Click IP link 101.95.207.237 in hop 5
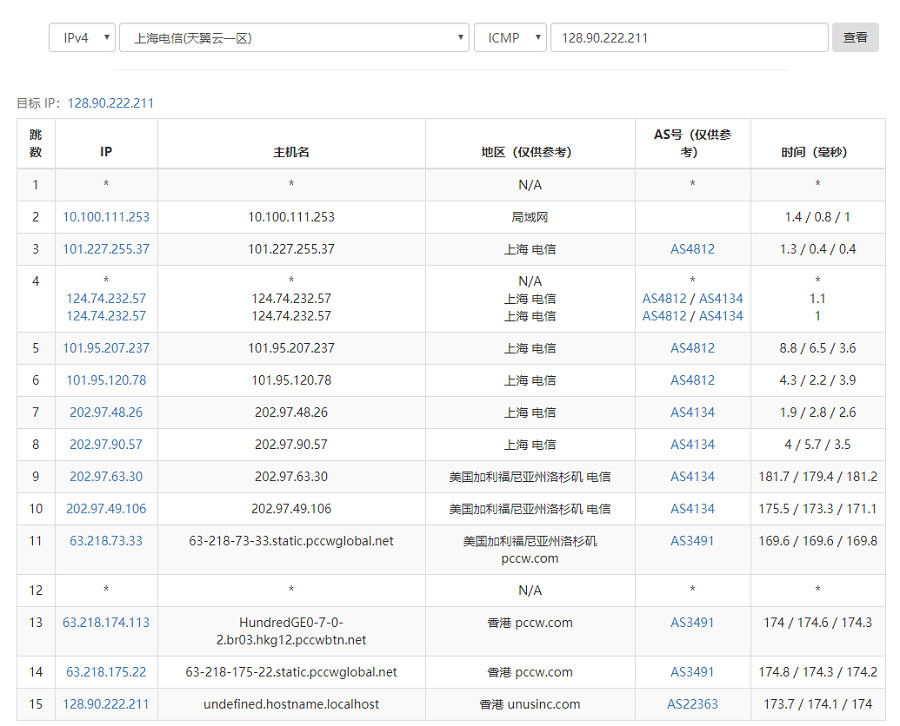Image resolution: width=900 pixels, height=726 pixels. click(106, 348)
